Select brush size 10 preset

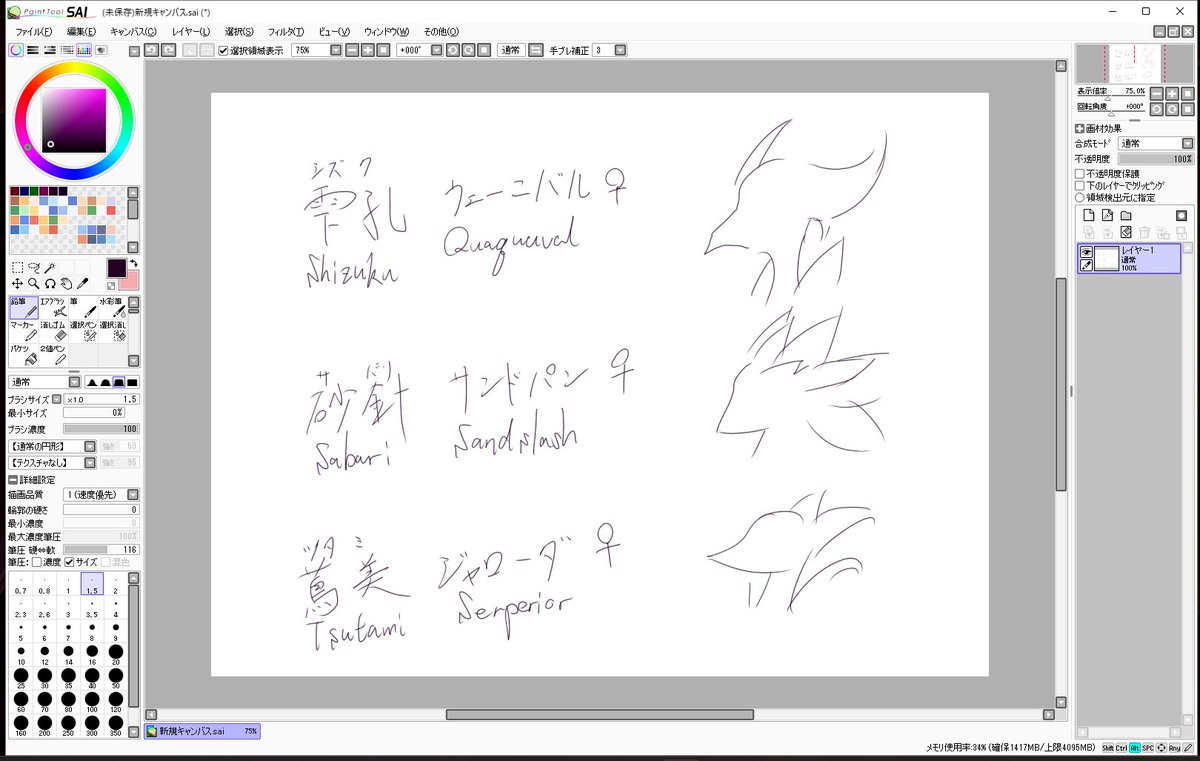[21, 655]
